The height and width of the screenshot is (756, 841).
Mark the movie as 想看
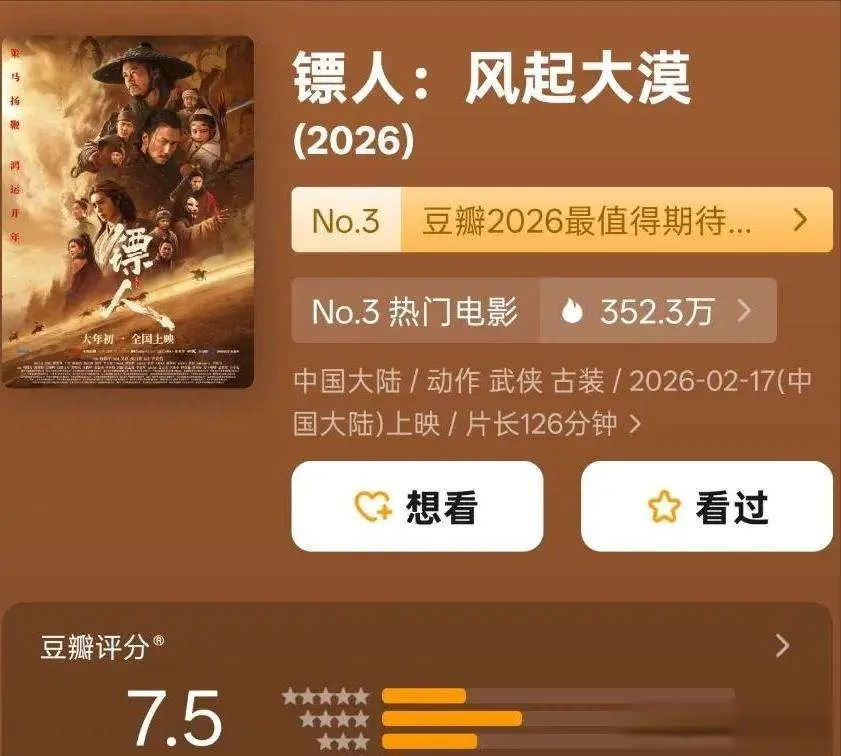click(x=417, y=506)
